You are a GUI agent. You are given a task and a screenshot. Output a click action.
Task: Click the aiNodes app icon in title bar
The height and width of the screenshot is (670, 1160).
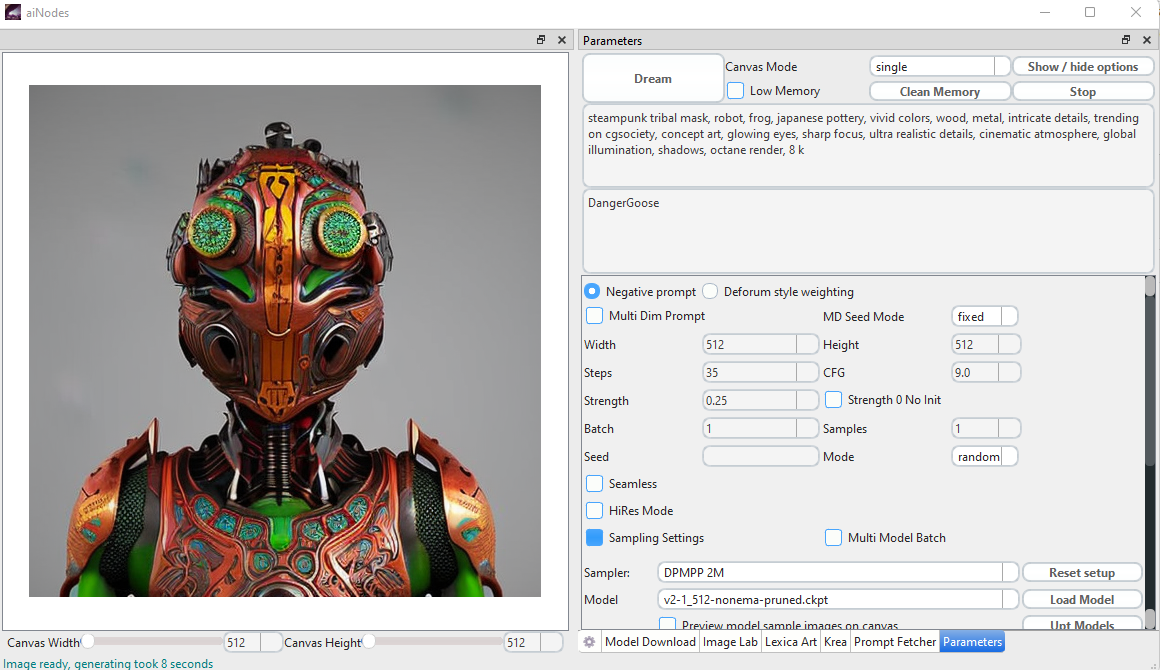[x=13, y=12]
